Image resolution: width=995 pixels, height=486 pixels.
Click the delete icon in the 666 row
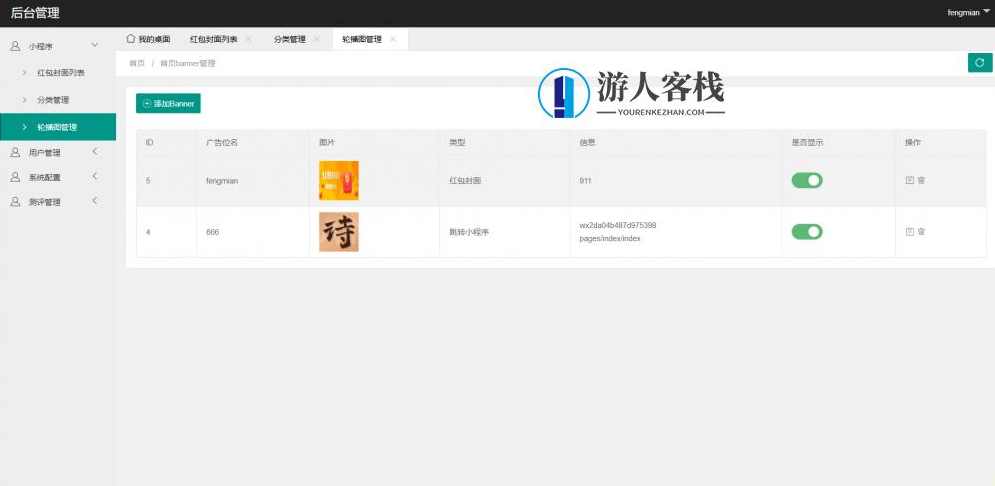coord(921,232)
